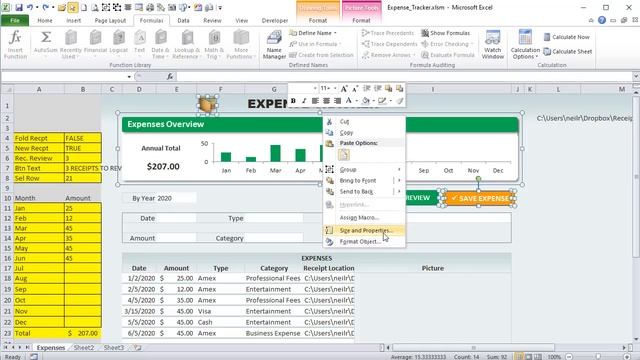This screenshot has height=360, width=640.
Task: Choose Size and Properties from context menu
Action: 364,231
